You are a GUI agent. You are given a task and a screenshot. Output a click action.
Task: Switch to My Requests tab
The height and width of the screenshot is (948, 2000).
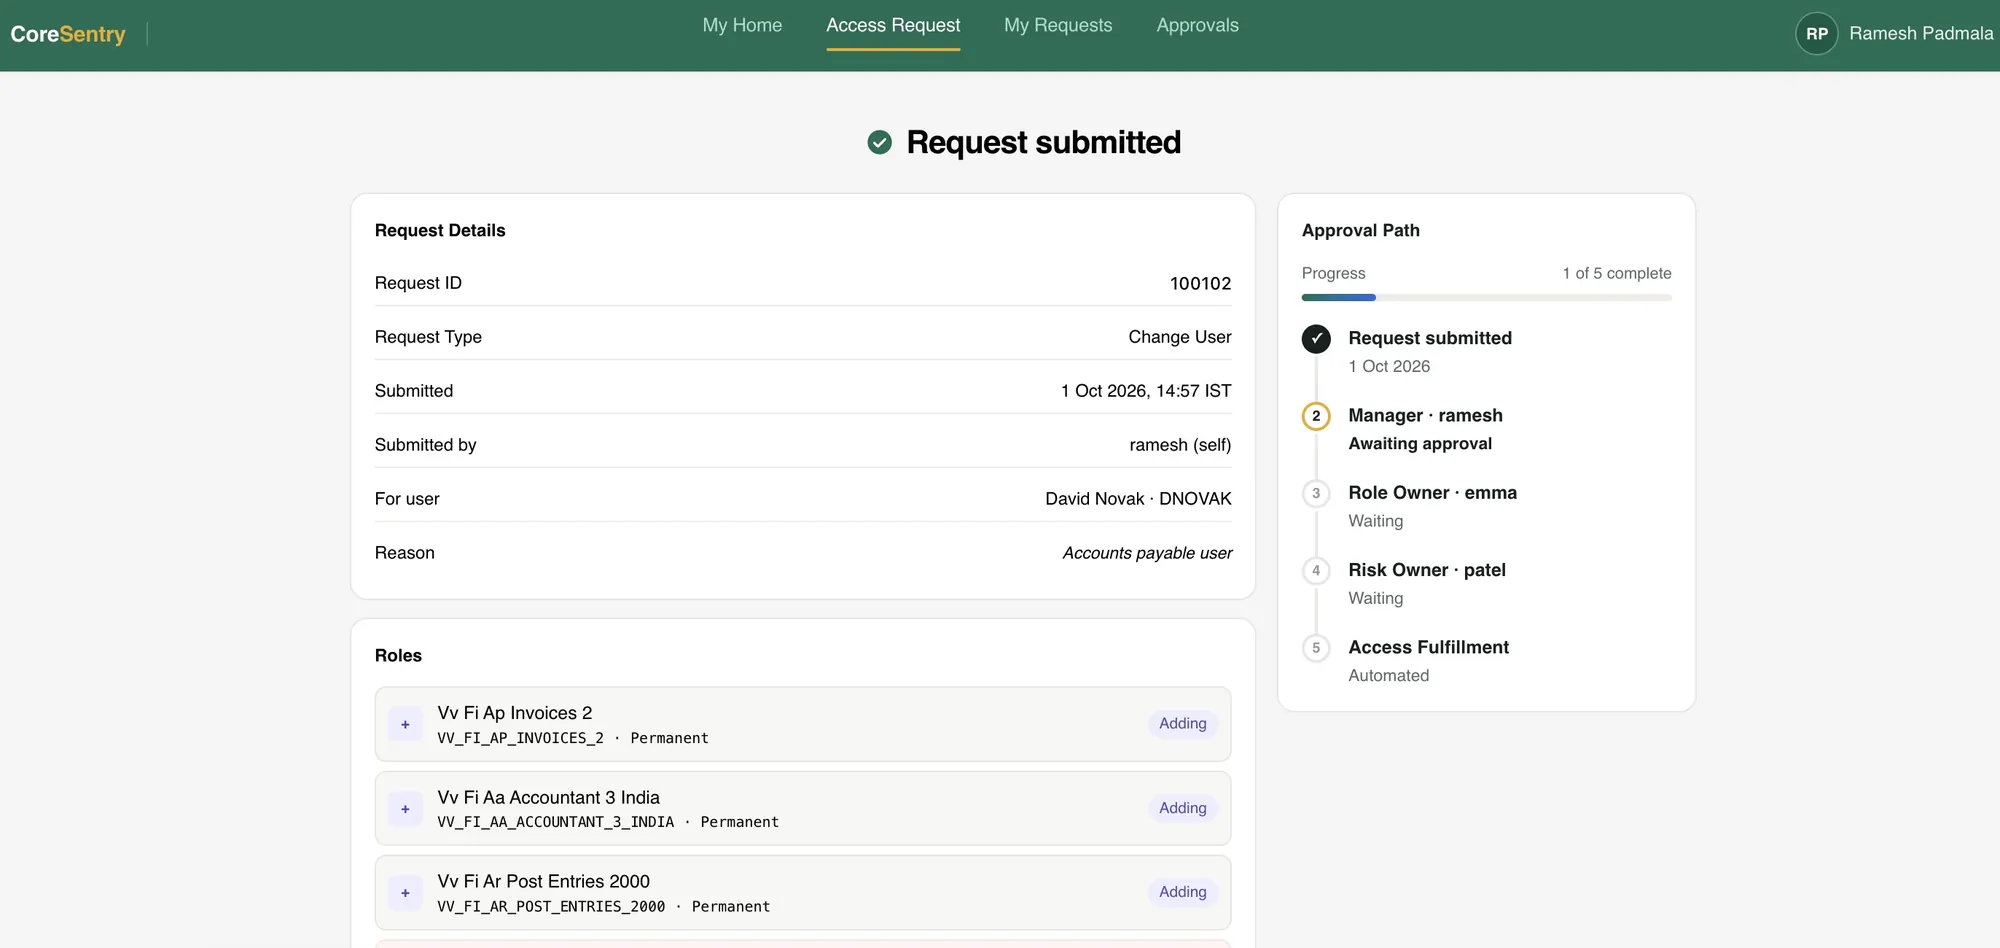pos(1058,25)
